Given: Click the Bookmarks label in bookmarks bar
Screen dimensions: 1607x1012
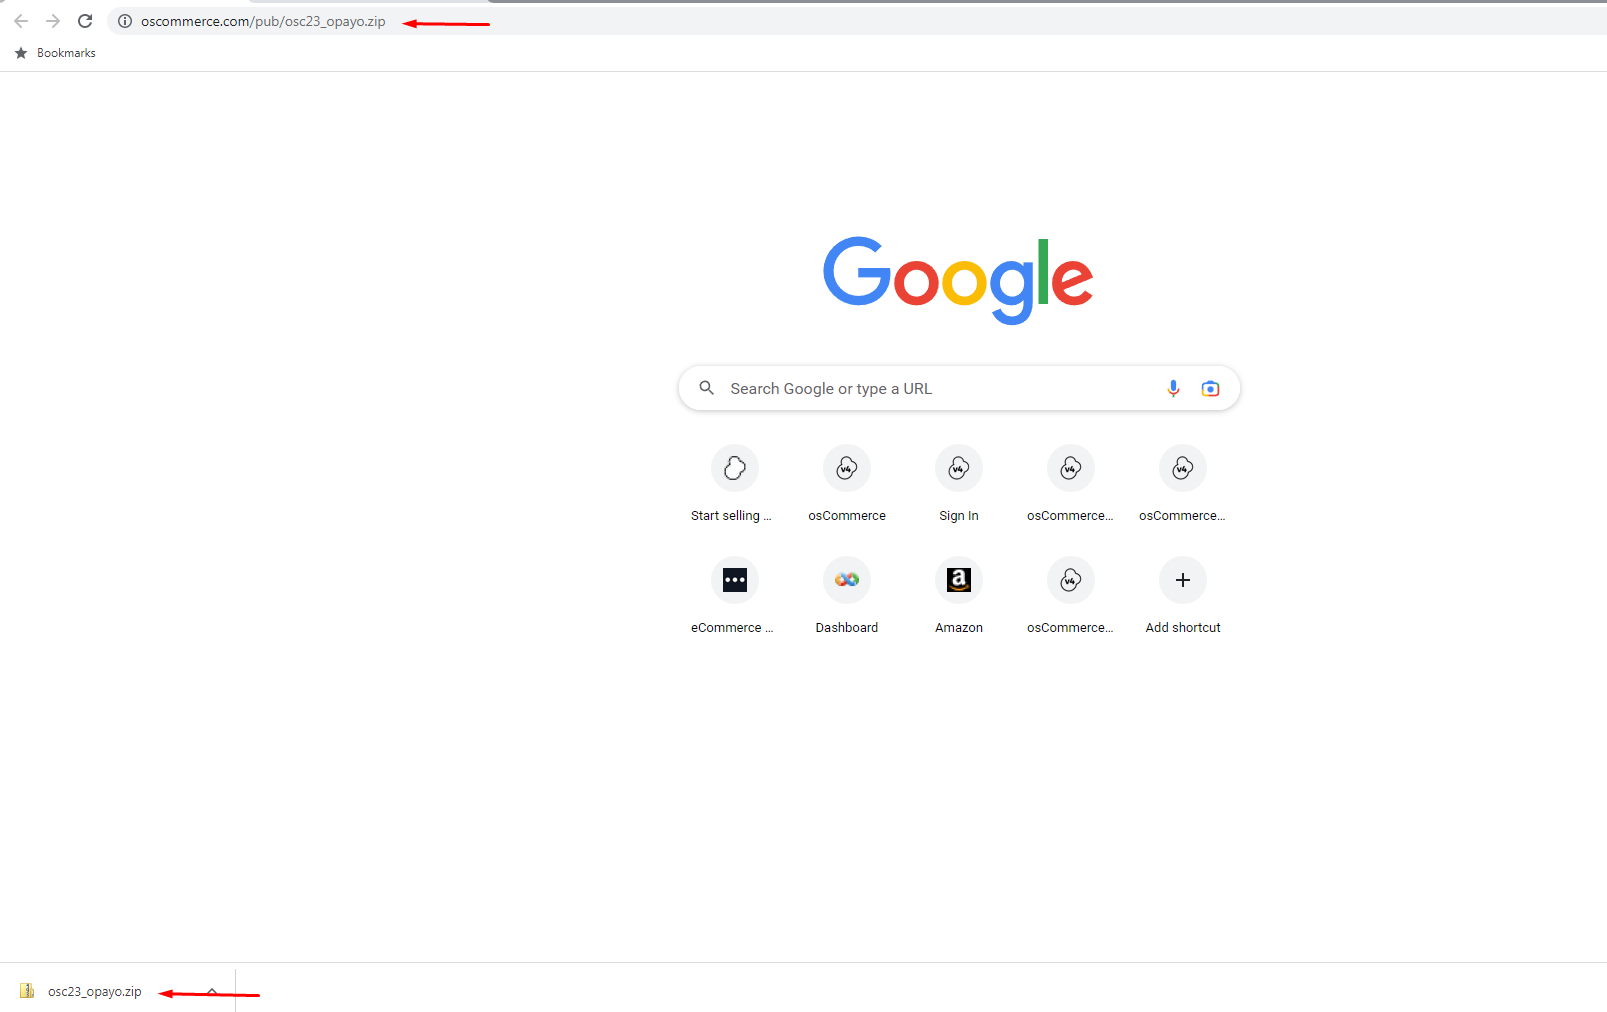Looking at the screenshot, I should (x=66, y=53).
